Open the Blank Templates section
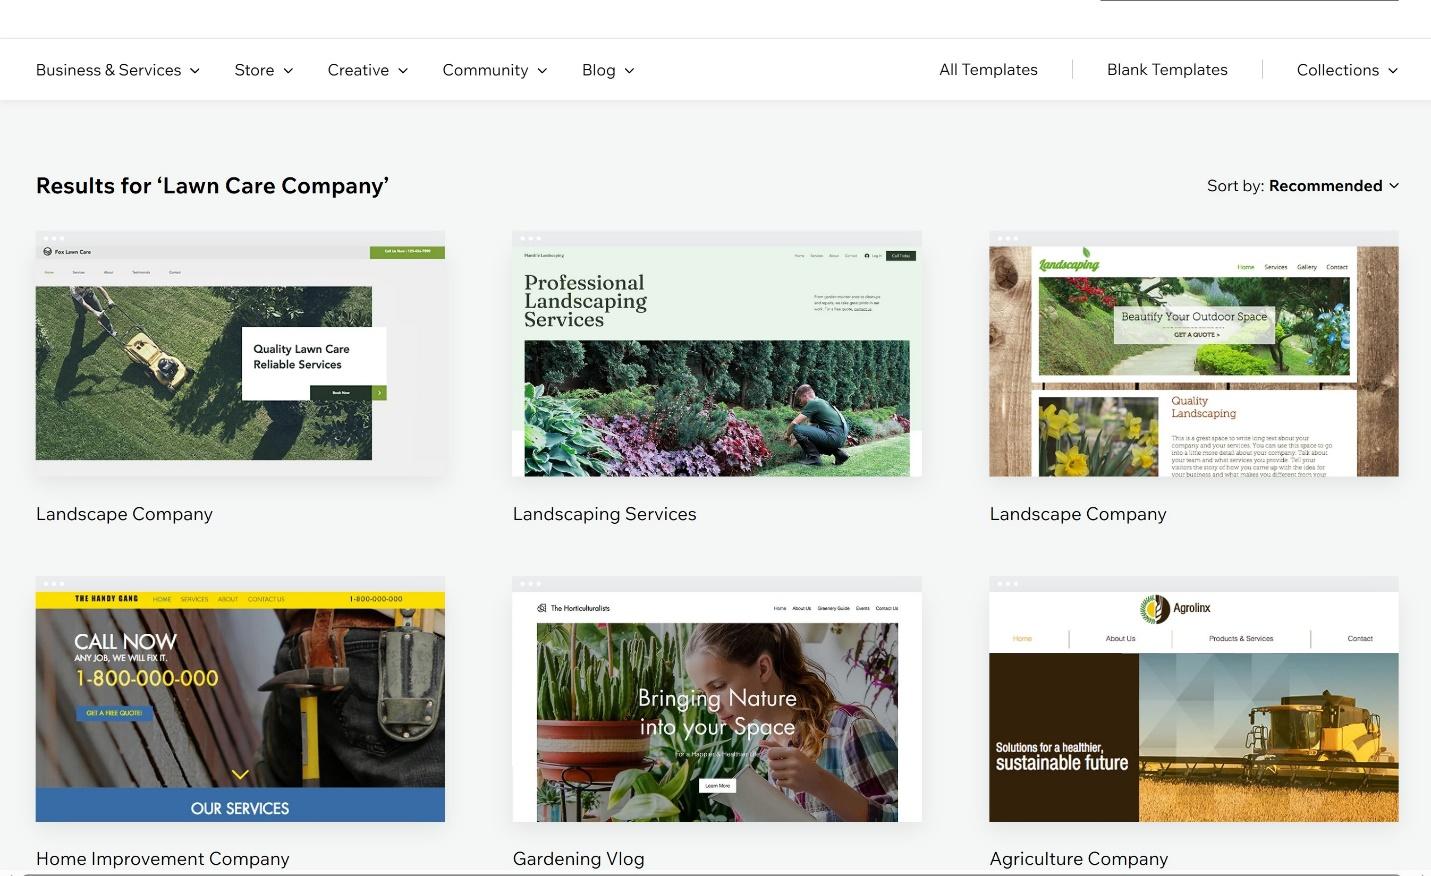1431x876 pixels. 1167,69
